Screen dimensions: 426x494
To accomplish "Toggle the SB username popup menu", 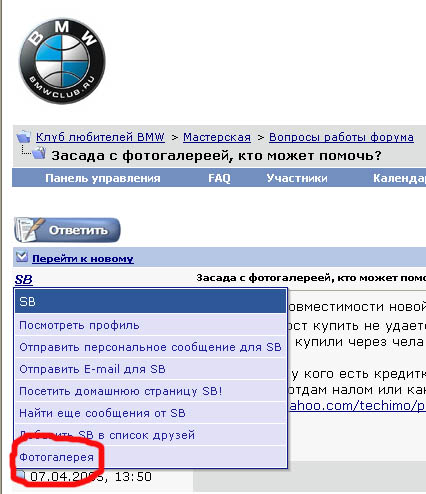I will click(x=23, y=279).
